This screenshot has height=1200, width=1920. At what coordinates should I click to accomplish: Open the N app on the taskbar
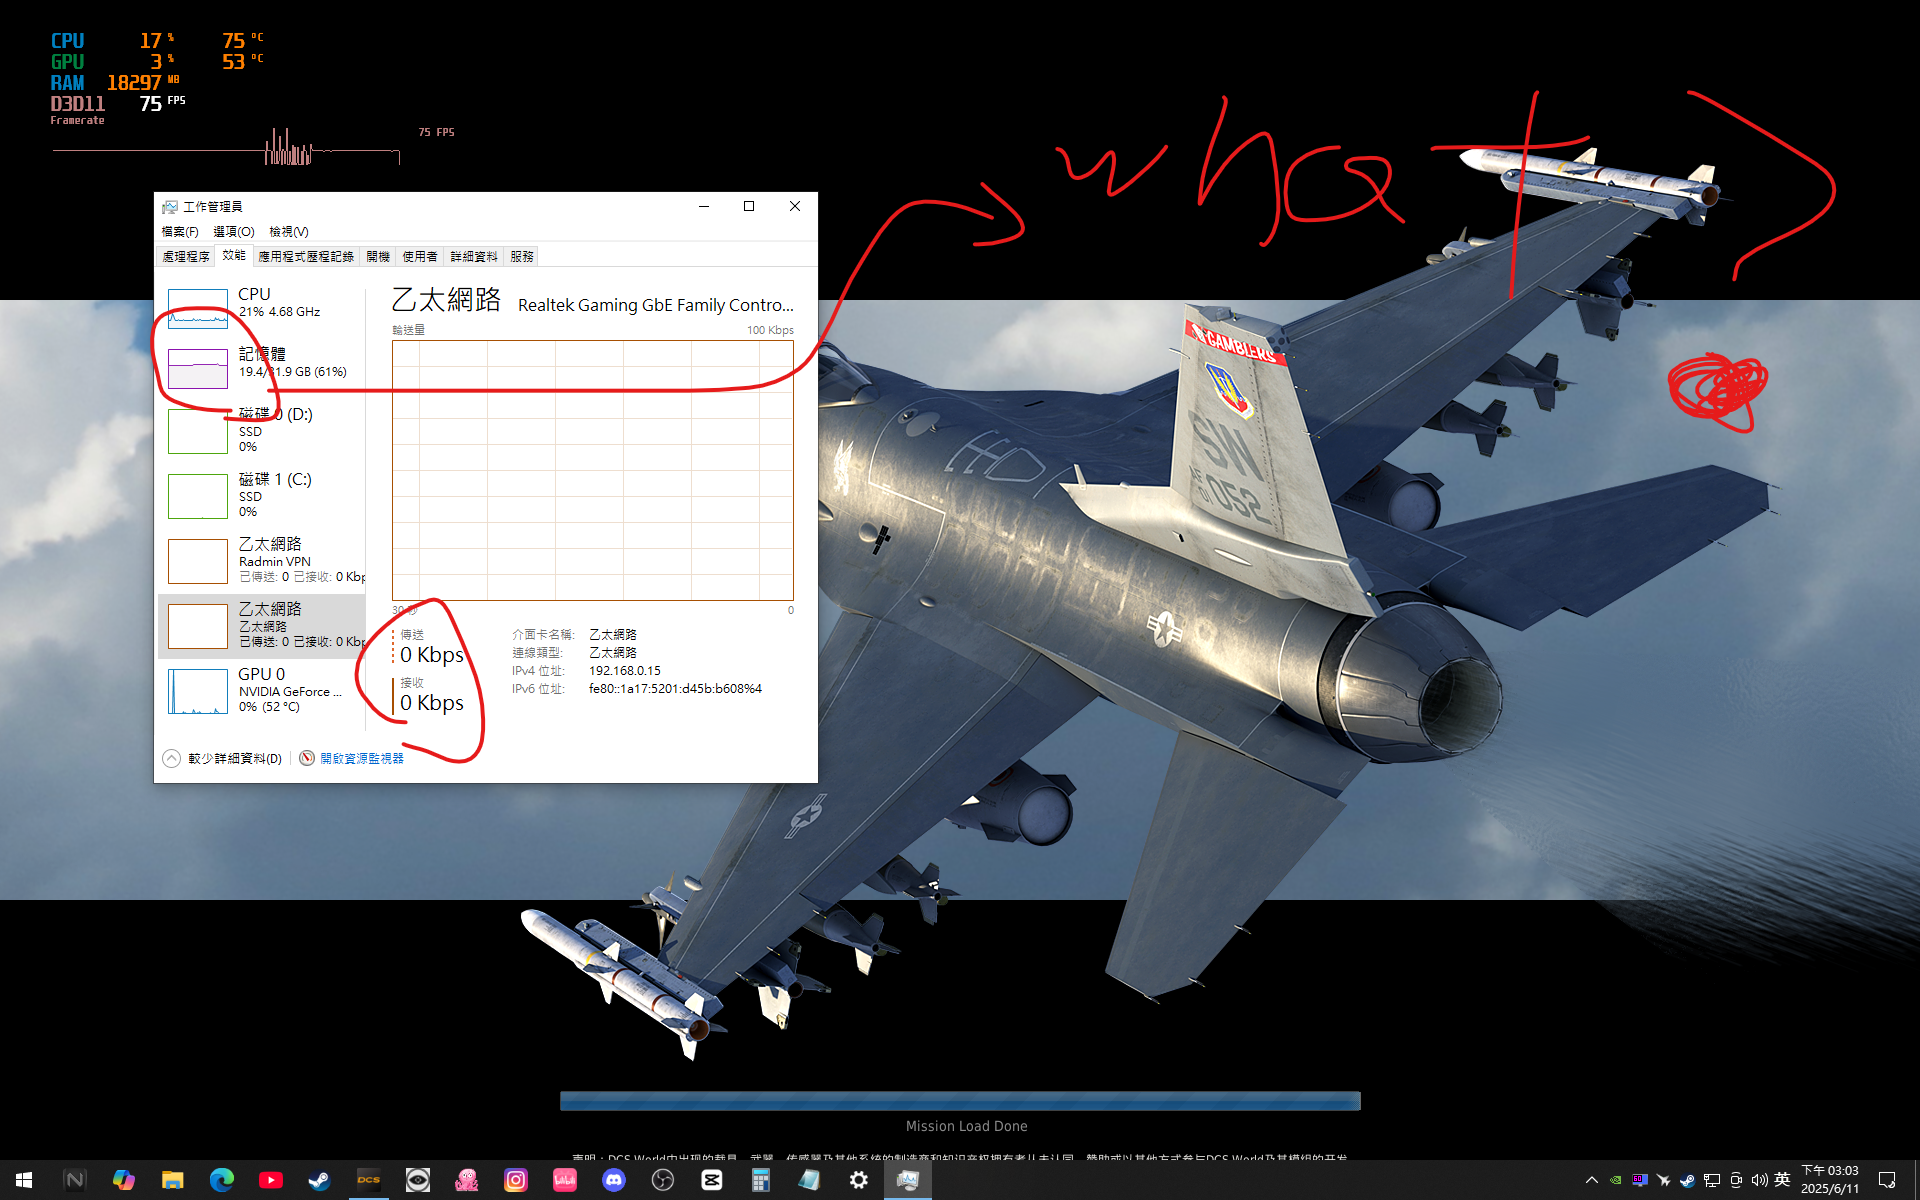pyautogui.click(x=75, y=1180)
